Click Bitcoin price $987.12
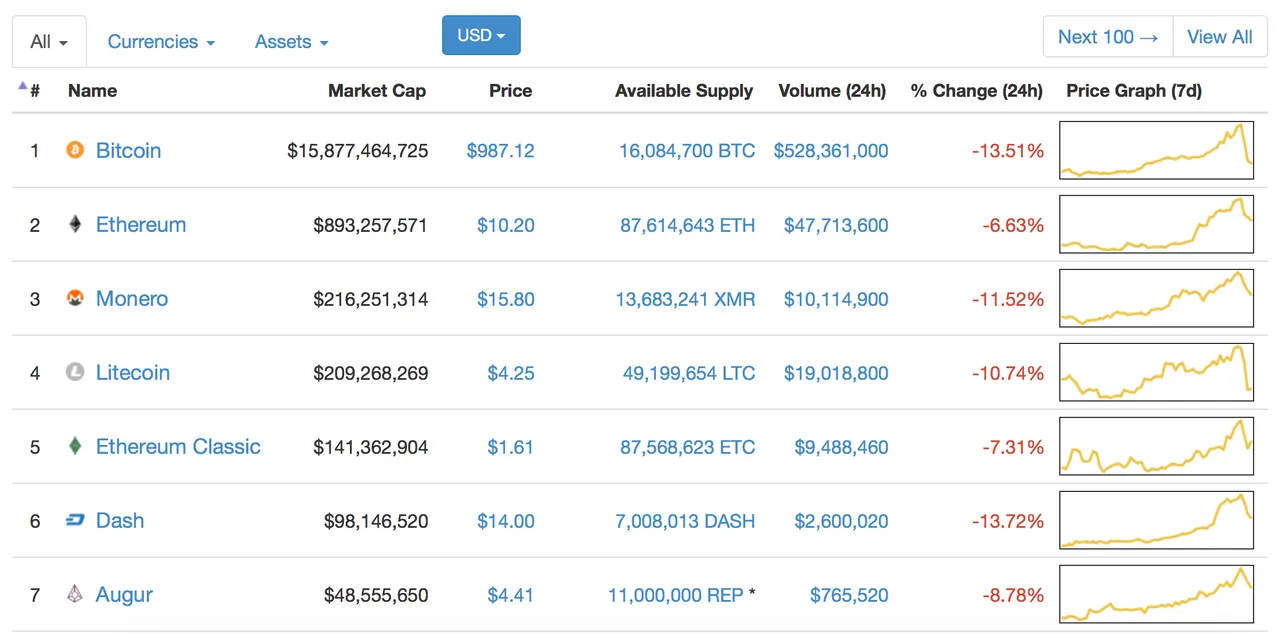 coord(501,151)
